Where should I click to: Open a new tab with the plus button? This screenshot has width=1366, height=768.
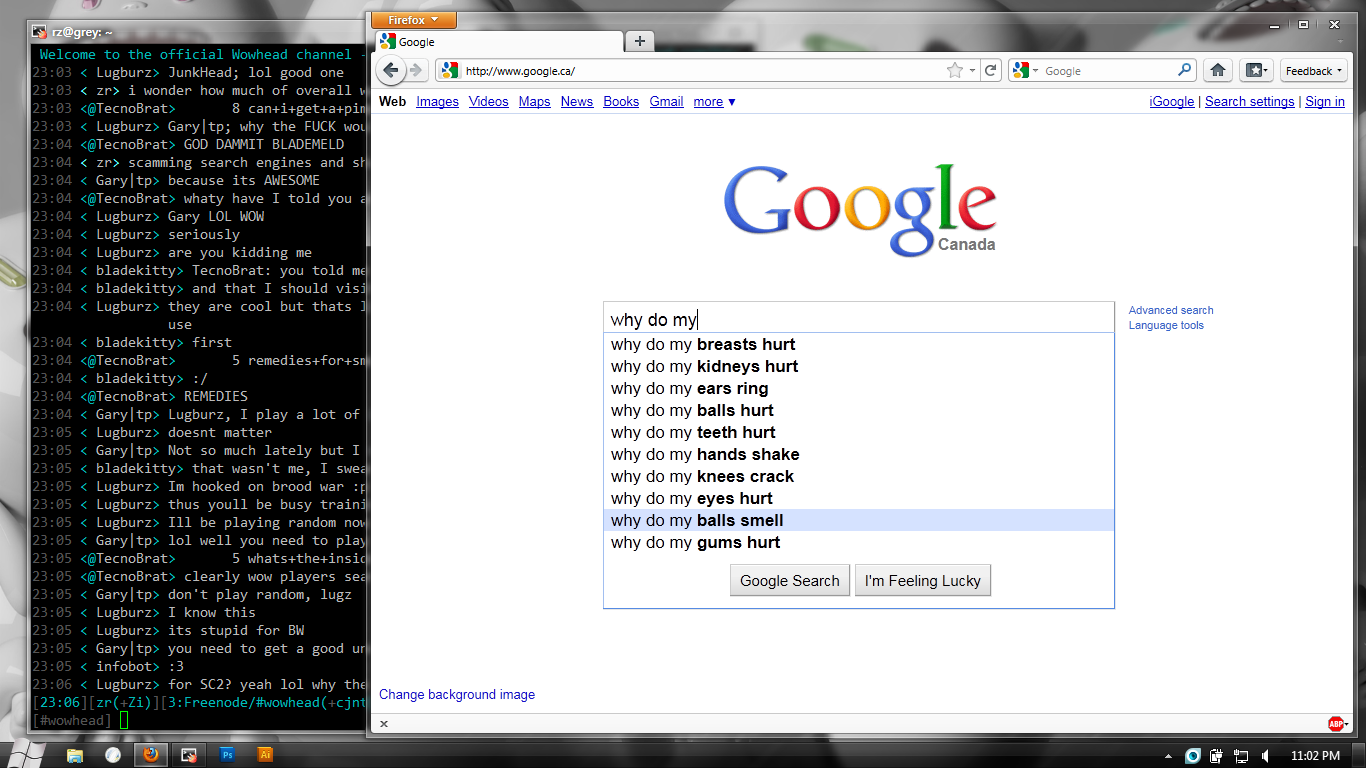coord(640,41)
